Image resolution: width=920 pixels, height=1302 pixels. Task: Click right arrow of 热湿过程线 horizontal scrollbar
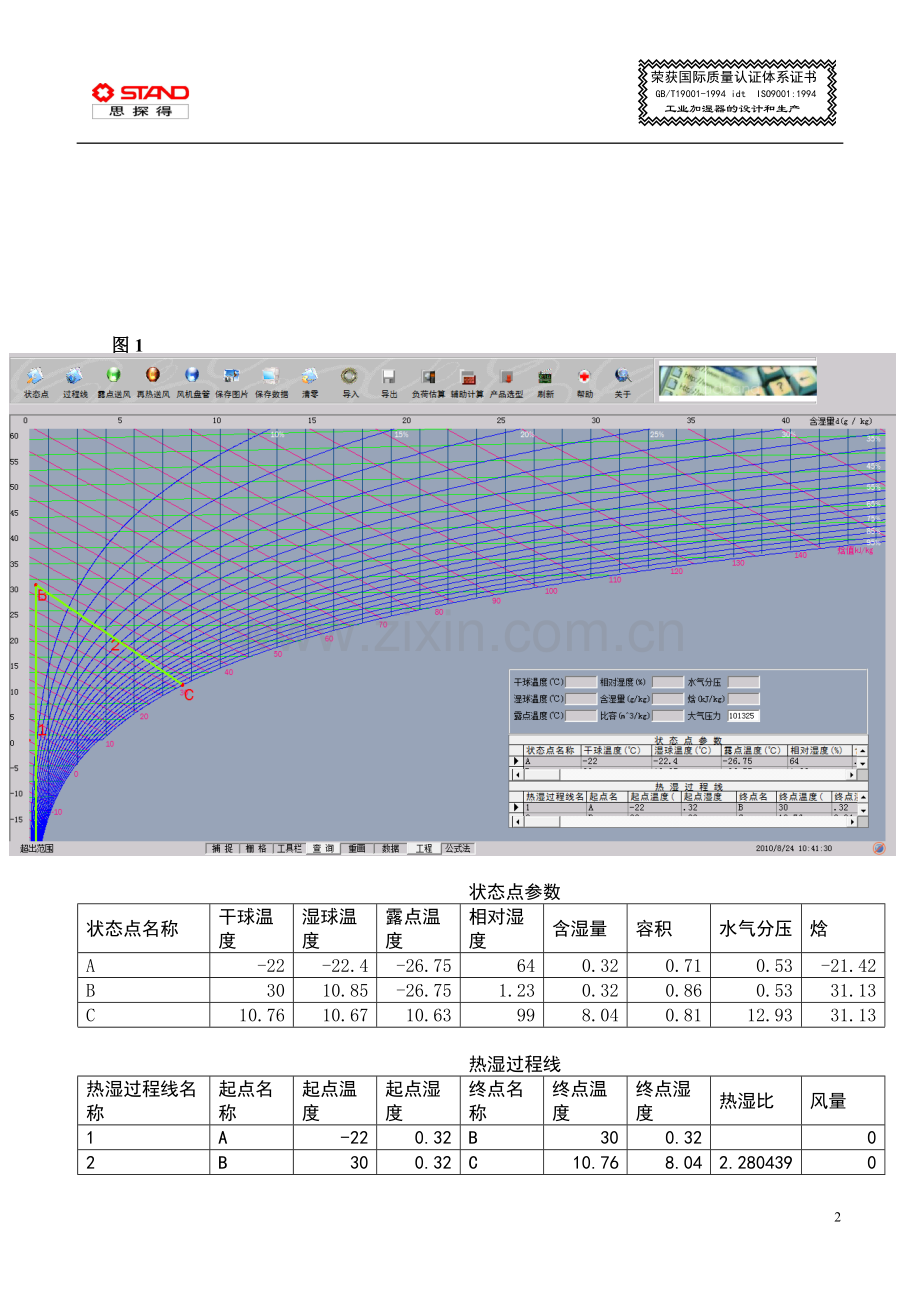(x=852, y=821)
